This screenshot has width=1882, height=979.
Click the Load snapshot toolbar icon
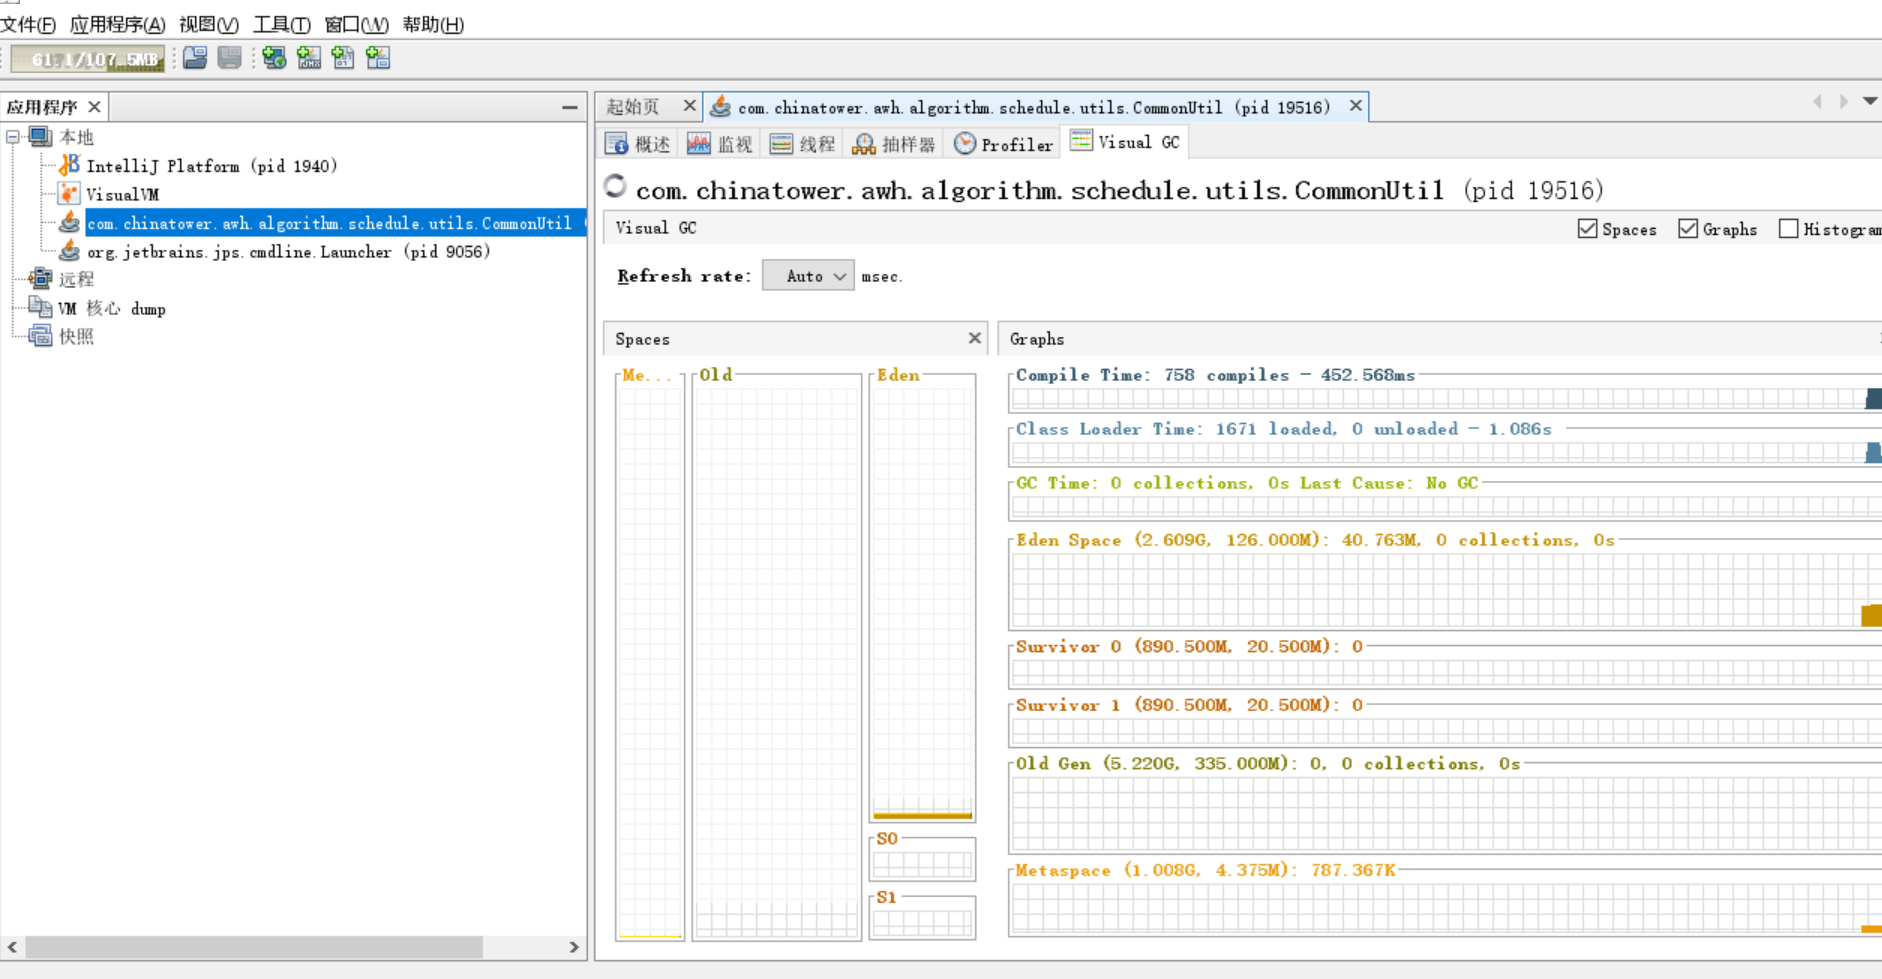click(x=195, y=58)
